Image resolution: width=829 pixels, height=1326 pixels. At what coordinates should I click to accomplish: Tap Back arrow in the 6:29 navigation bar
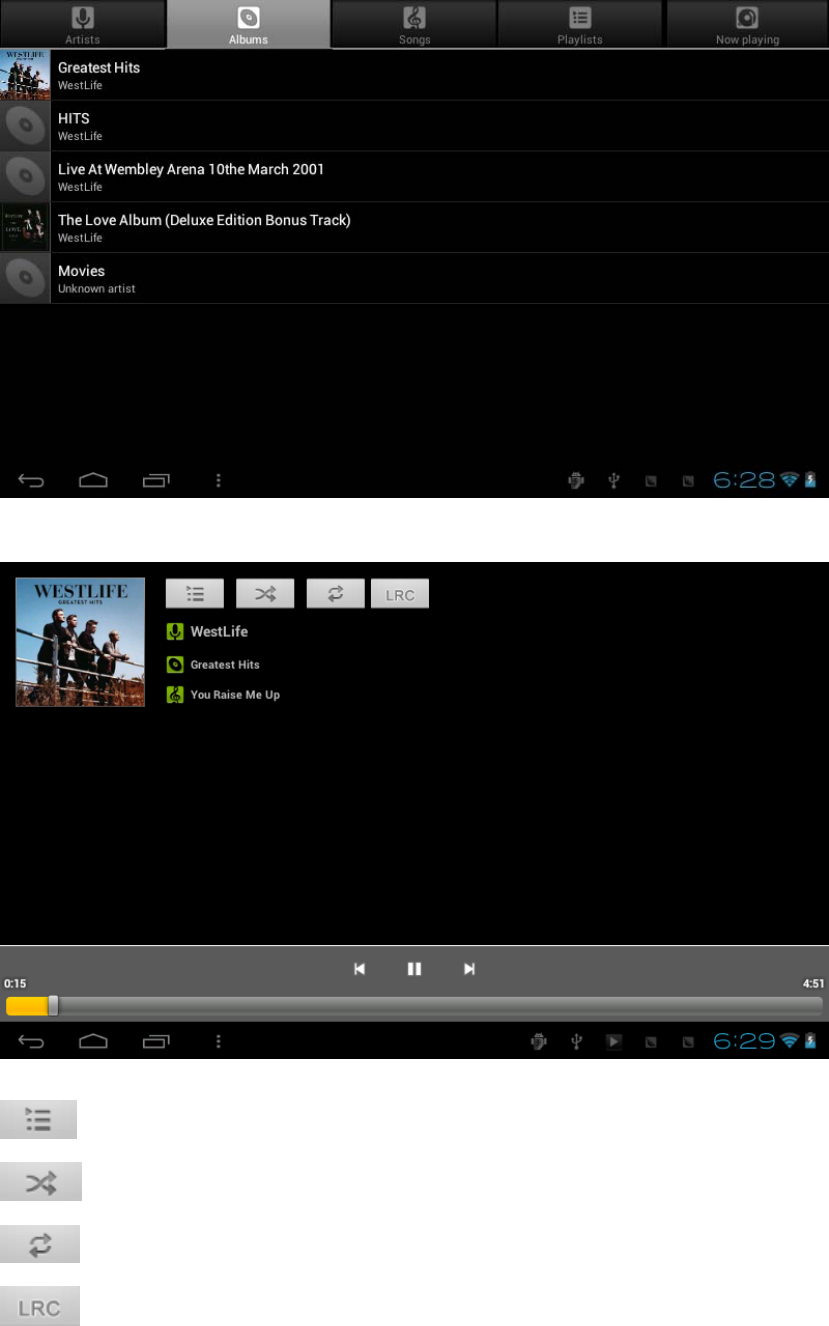tap(31, 1042)
